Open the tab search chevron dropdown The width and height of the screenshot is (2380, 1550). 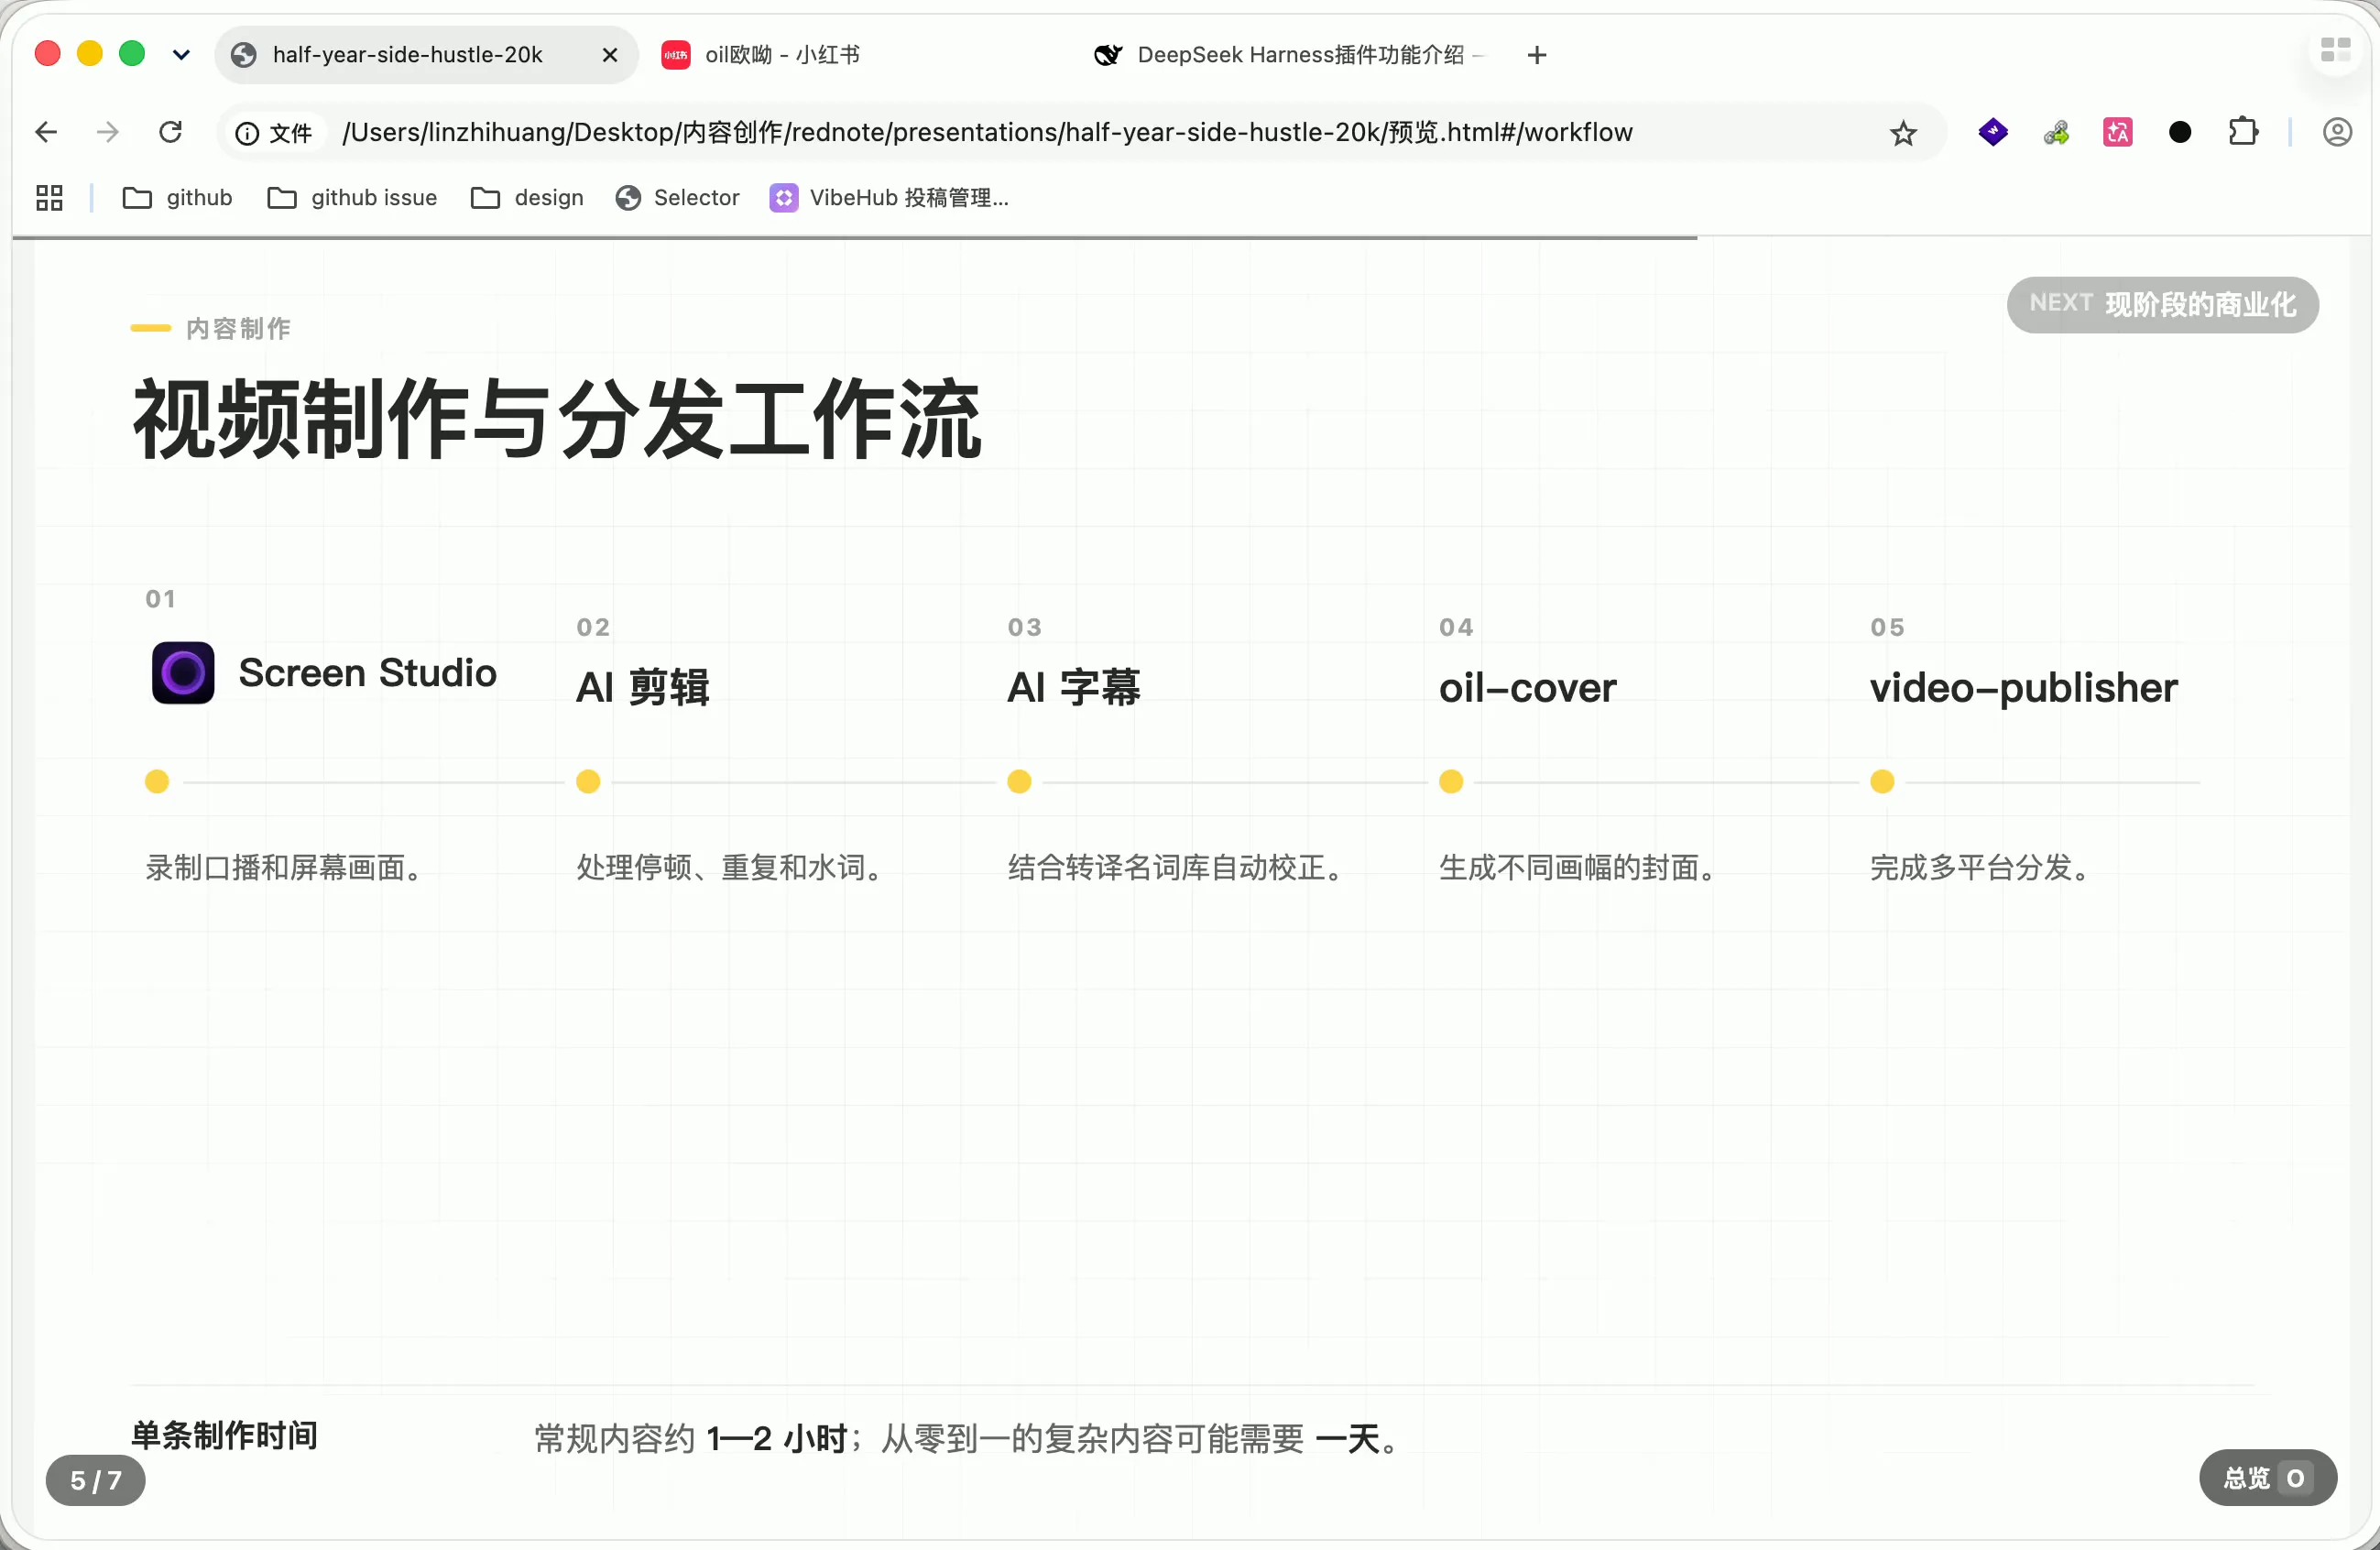[181, 55]
